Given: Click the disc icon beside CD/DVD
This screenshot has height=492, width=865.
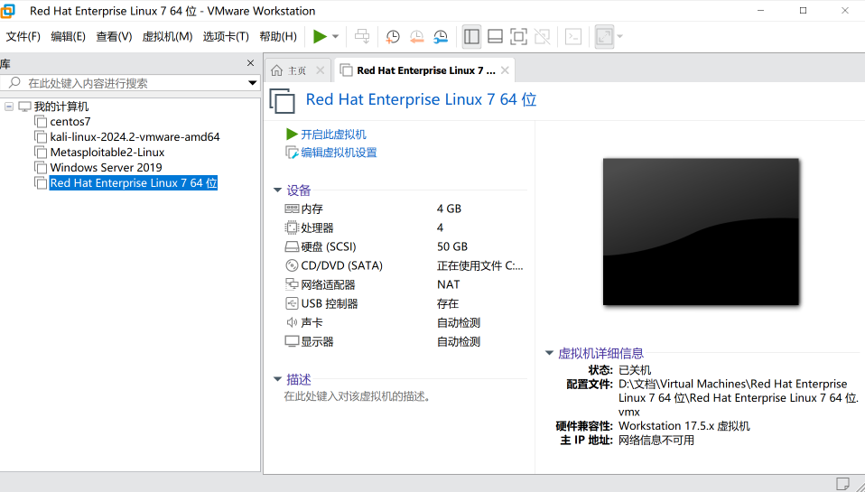Looking at the screenshot, I should pos(291,265).
